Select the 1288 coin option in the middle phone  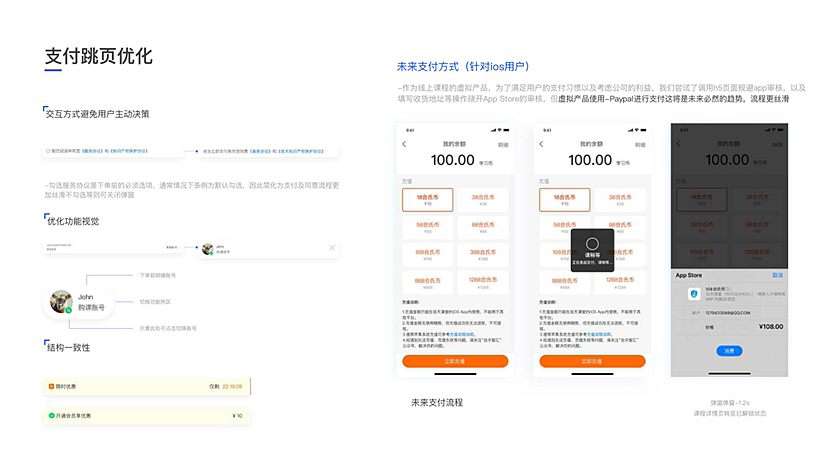(x=620, y=283)
